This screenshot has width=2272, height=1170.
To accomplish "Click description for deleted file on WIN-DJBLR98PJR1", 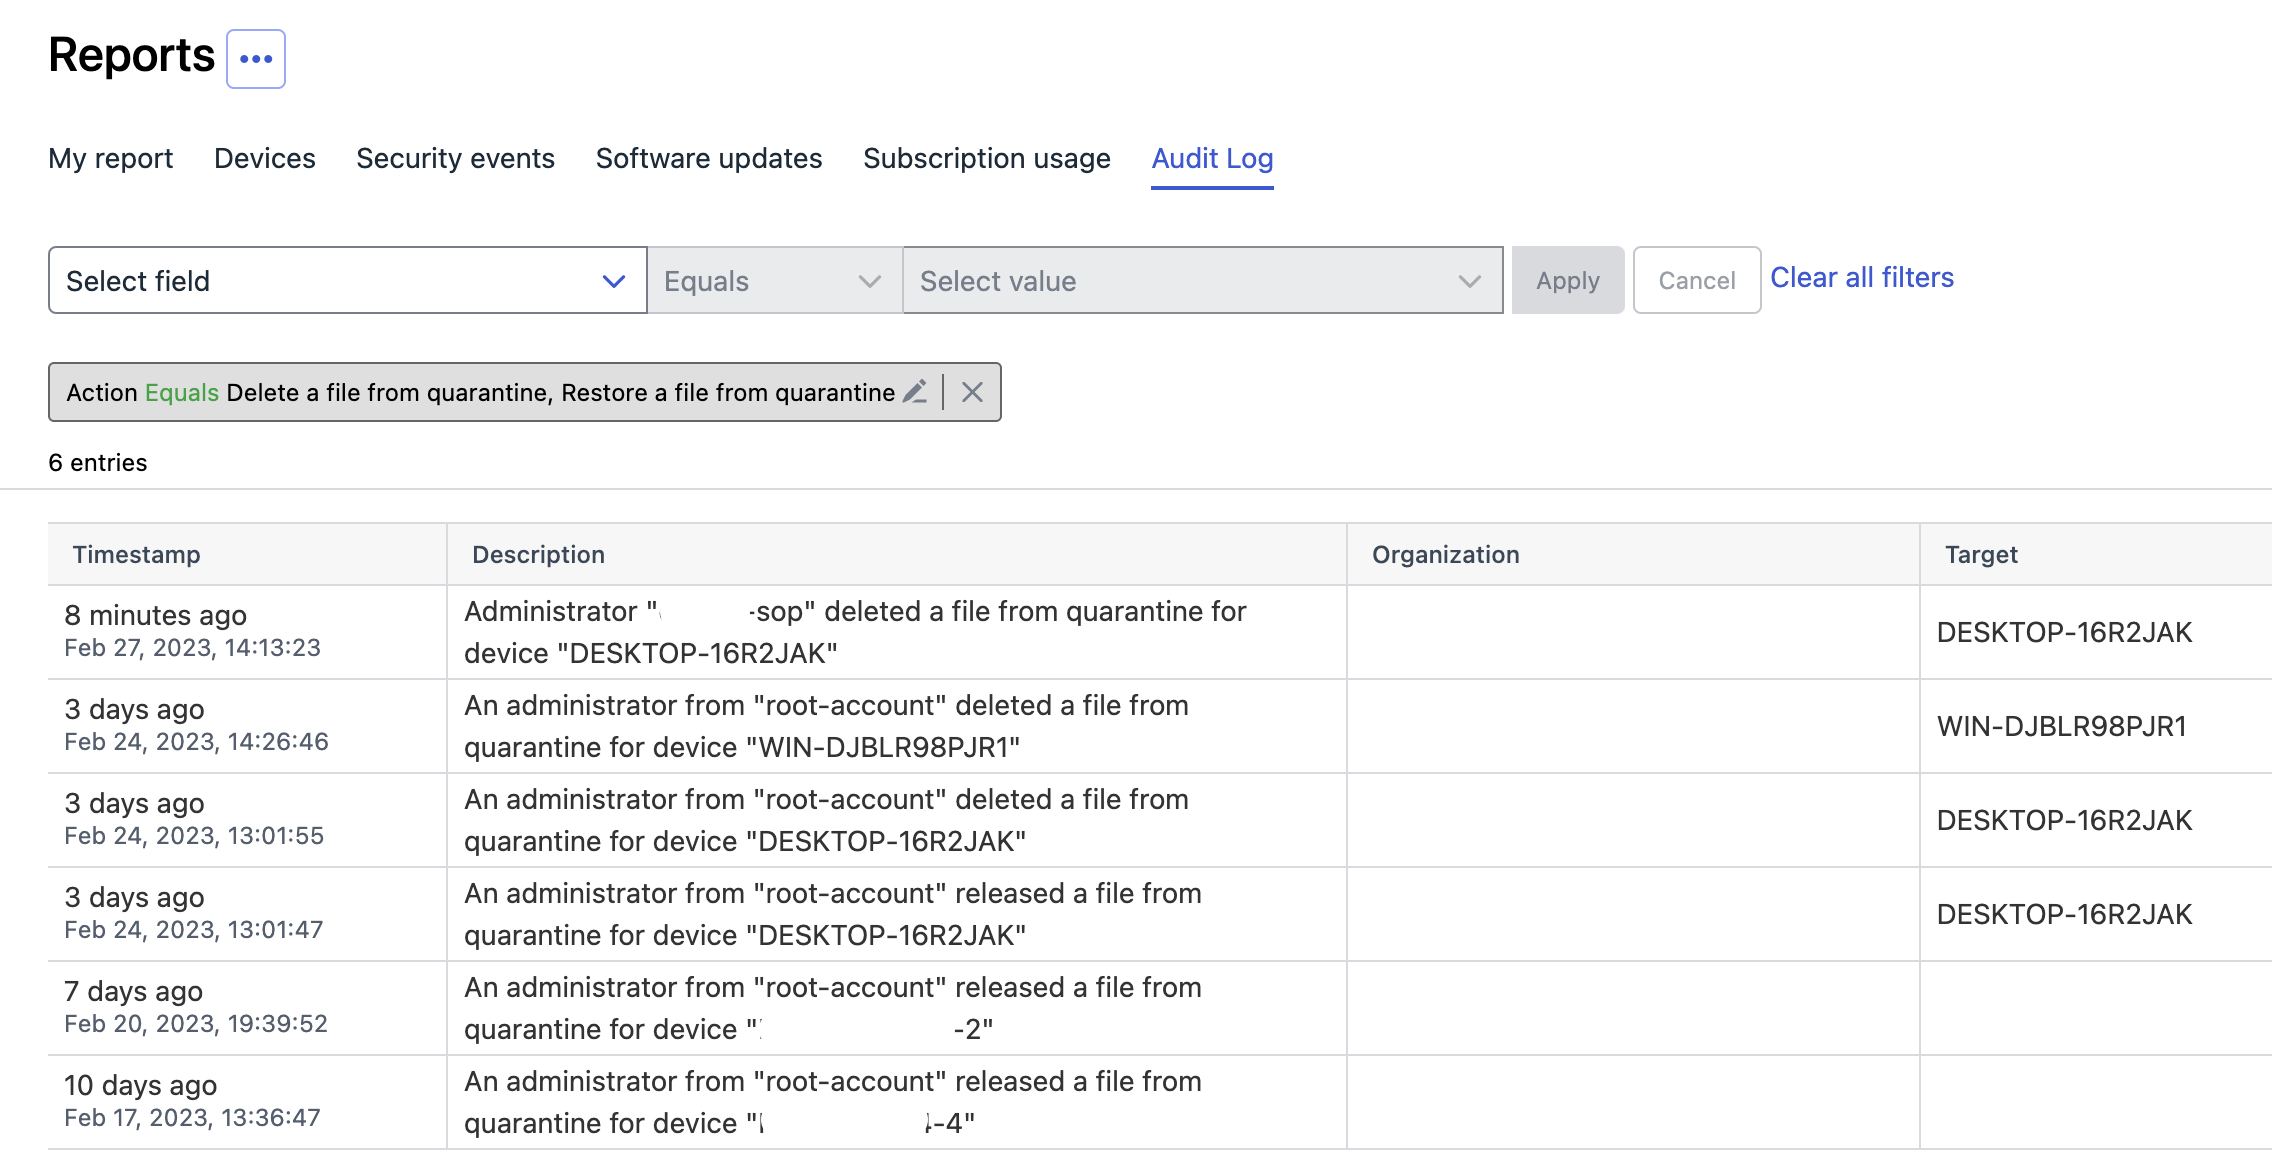I will 826,726.
